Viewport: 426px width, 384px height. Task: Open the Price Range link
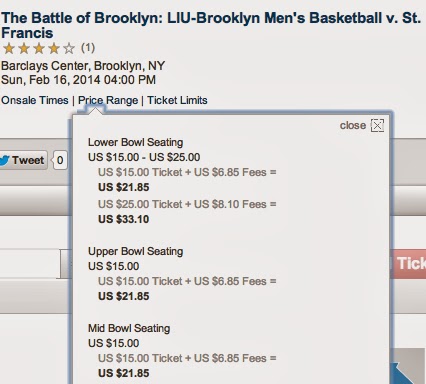pyautogui.click(x=108, y=100)
